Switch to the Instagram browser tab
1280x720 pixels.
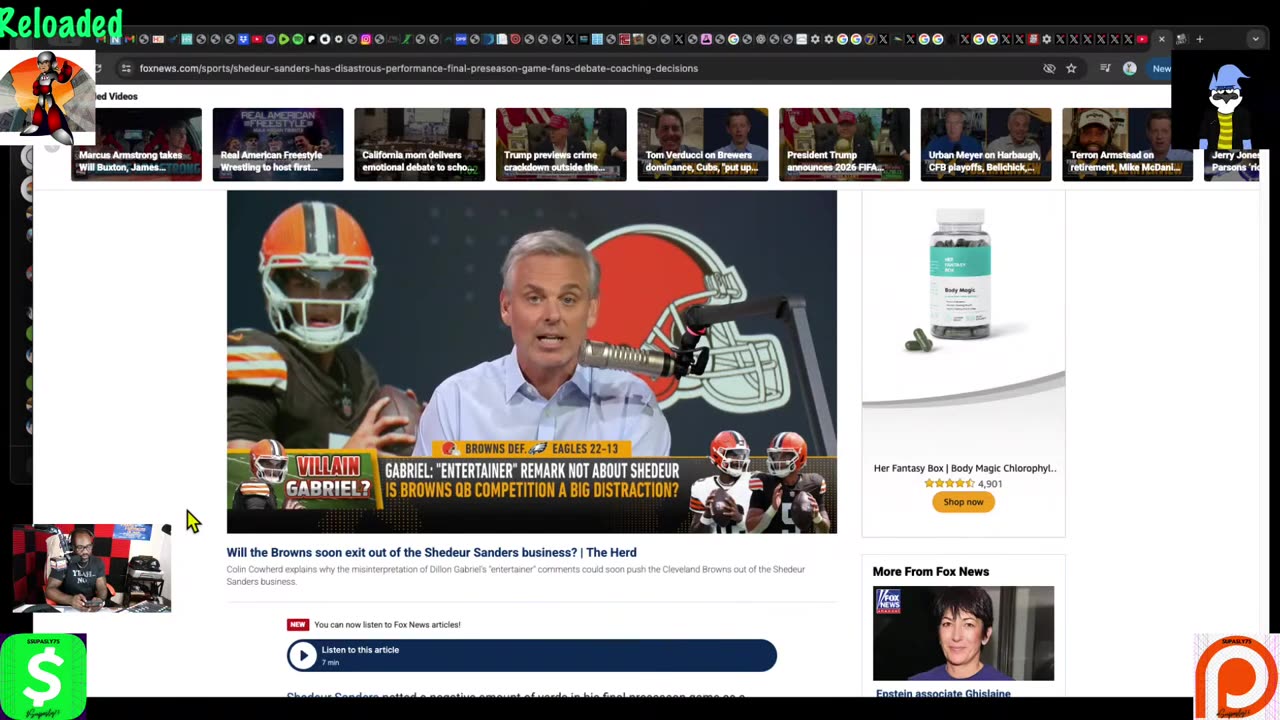click(x=366, y=39)
